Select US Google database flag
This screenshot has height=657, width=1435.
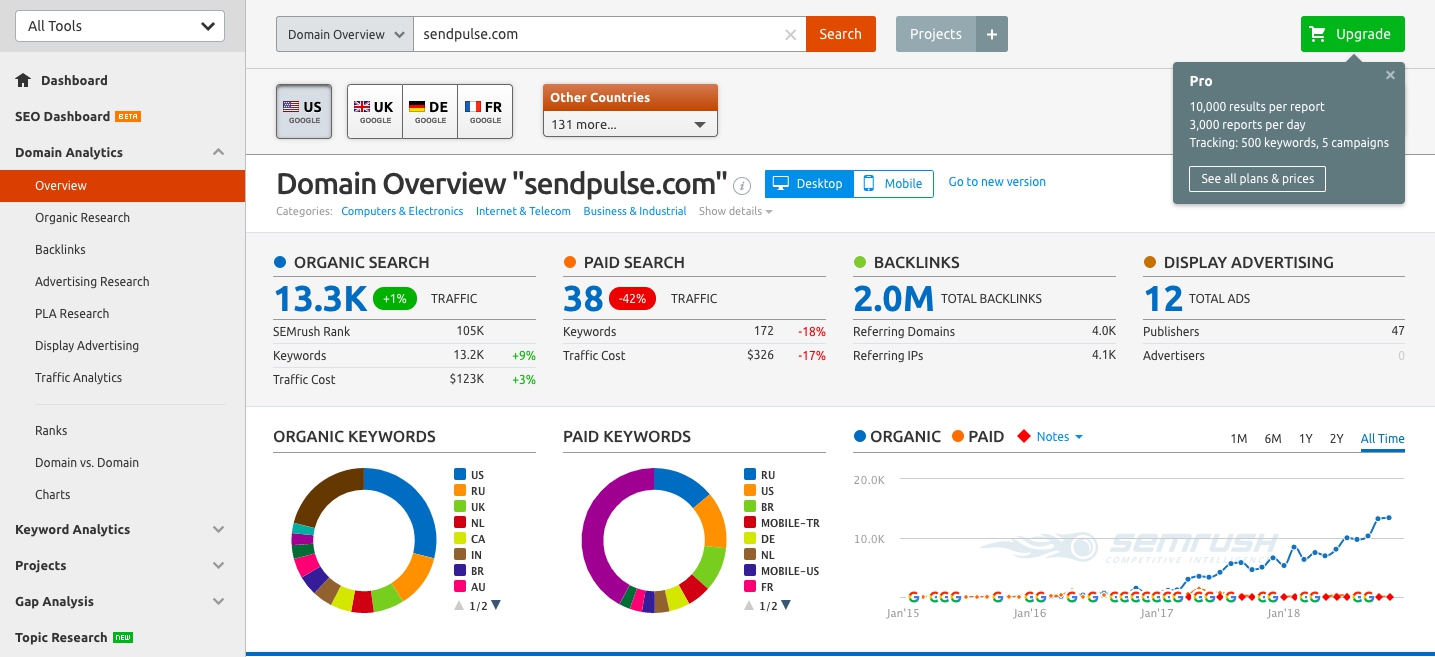pyautogui.click(x=304, y=111)
